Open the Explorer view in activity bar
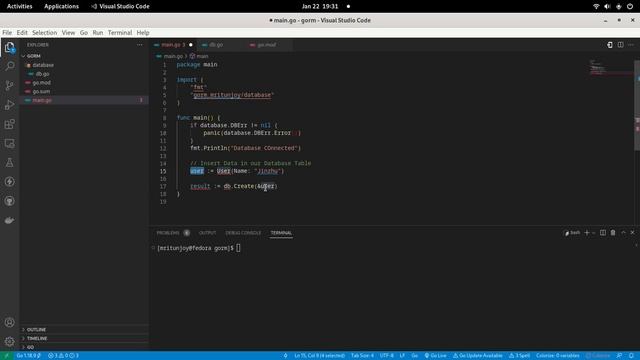The image size is (640, 360). (9, 48)
